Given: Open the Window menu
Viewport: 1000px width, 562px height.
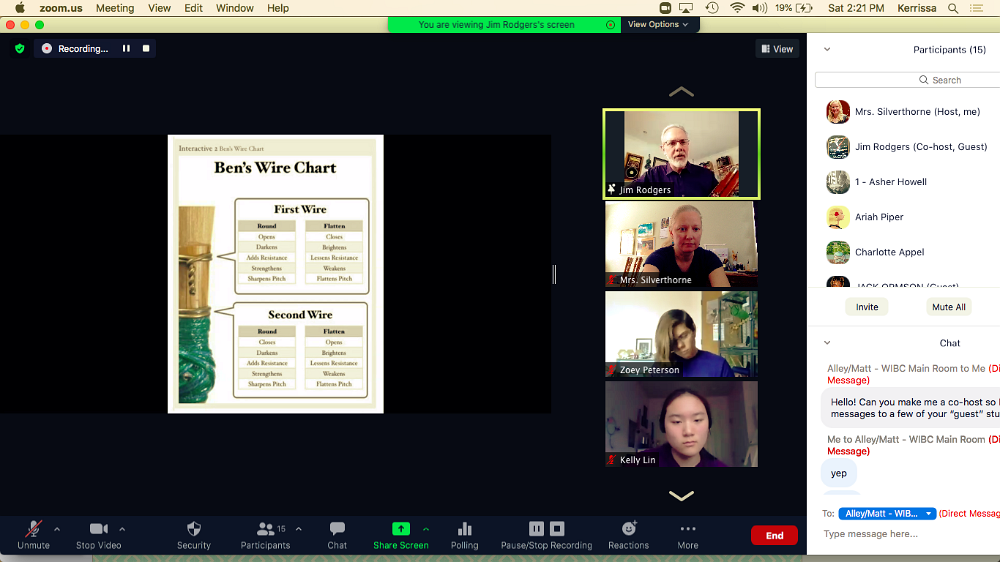Looking at the screenshot, I should (235, 8).
